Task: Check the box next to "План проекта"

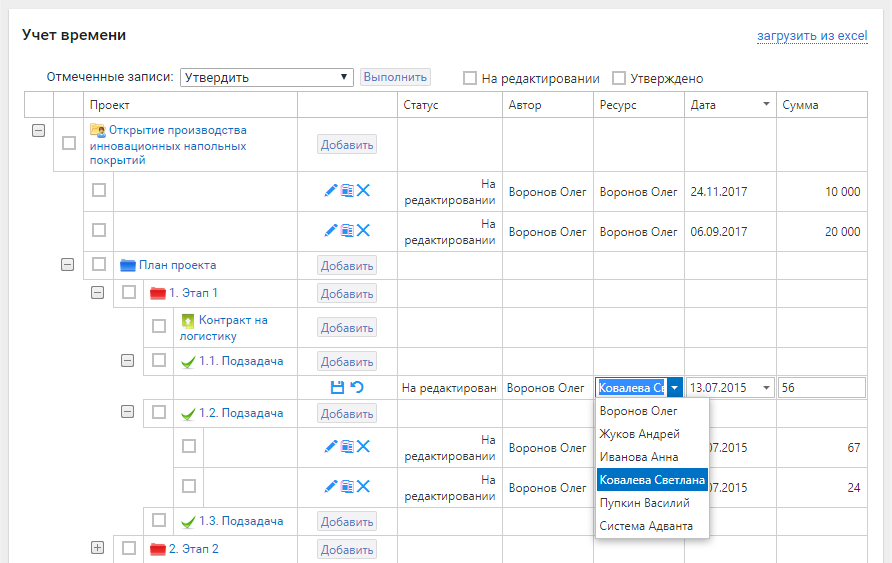Action: [99, 265]
